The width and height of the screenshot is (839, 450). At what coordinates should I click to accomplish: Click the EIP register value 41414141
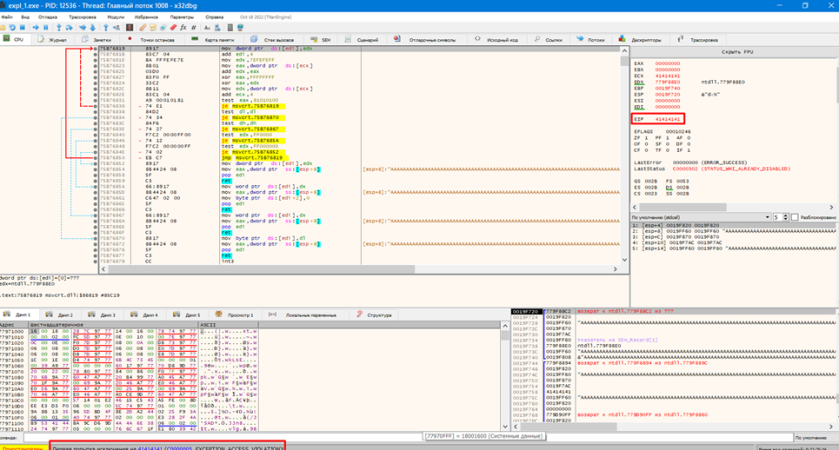pyautogui.click(x=668, y=119)
